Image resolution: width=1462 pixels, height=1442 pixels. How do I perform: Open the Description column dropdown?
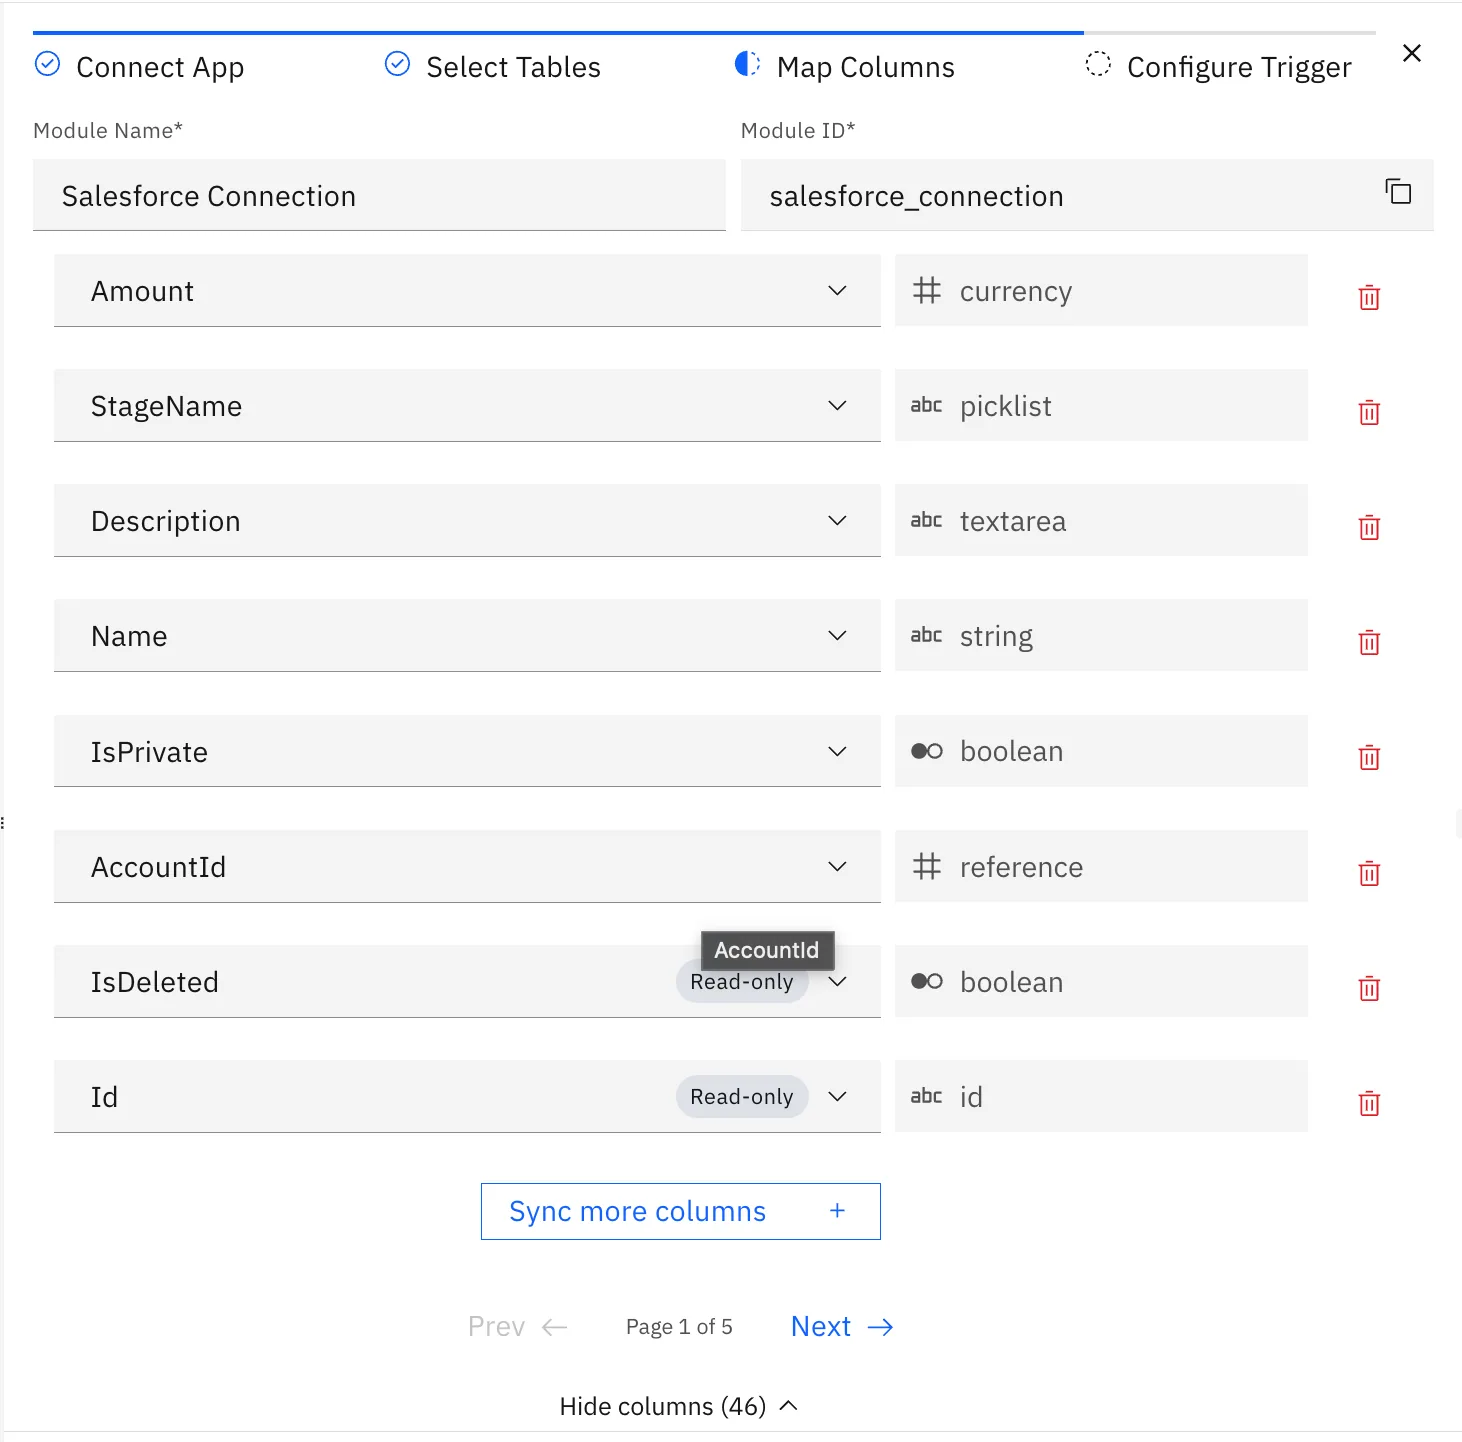838,520
